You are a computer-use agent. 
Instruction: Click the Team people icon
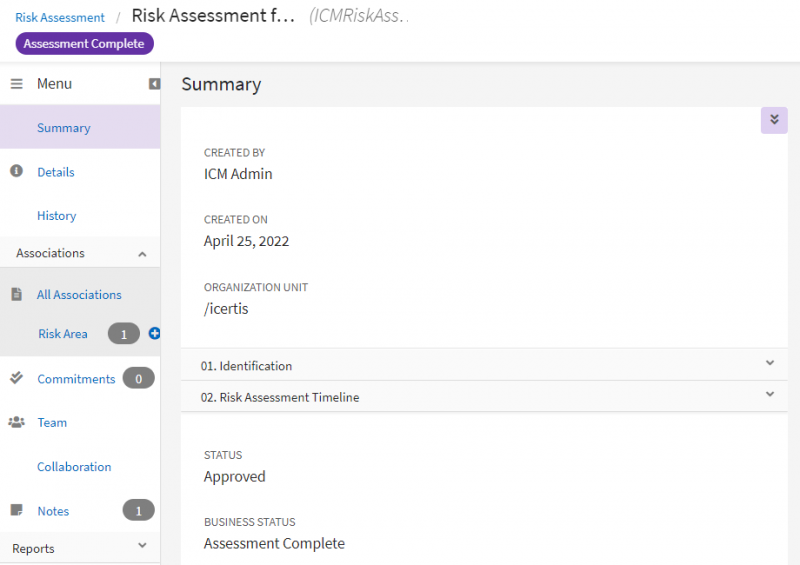(x=16, y=422)
